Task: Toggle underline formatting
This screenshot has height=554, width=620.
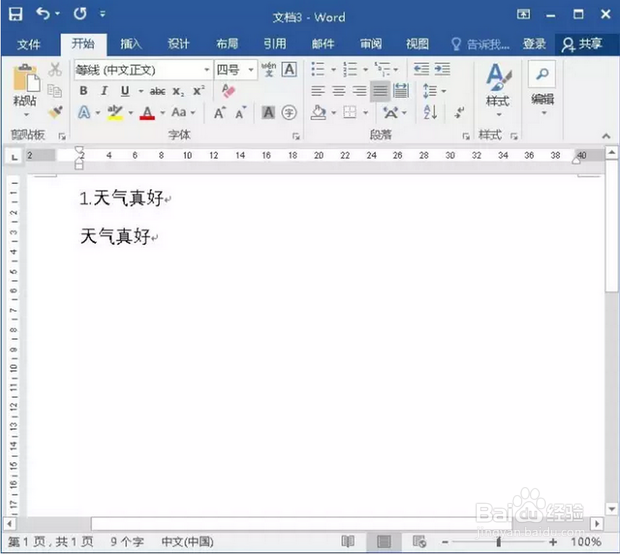Action: point(125,91)
